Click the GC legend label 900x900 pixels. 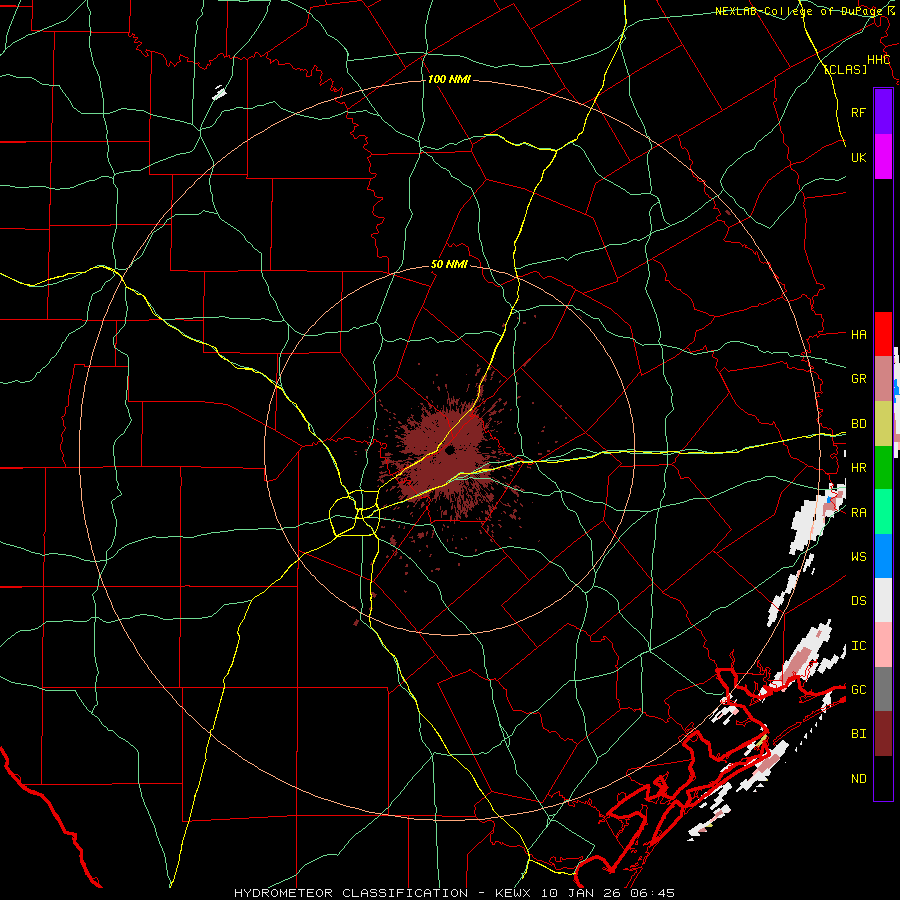pos(858,689)
